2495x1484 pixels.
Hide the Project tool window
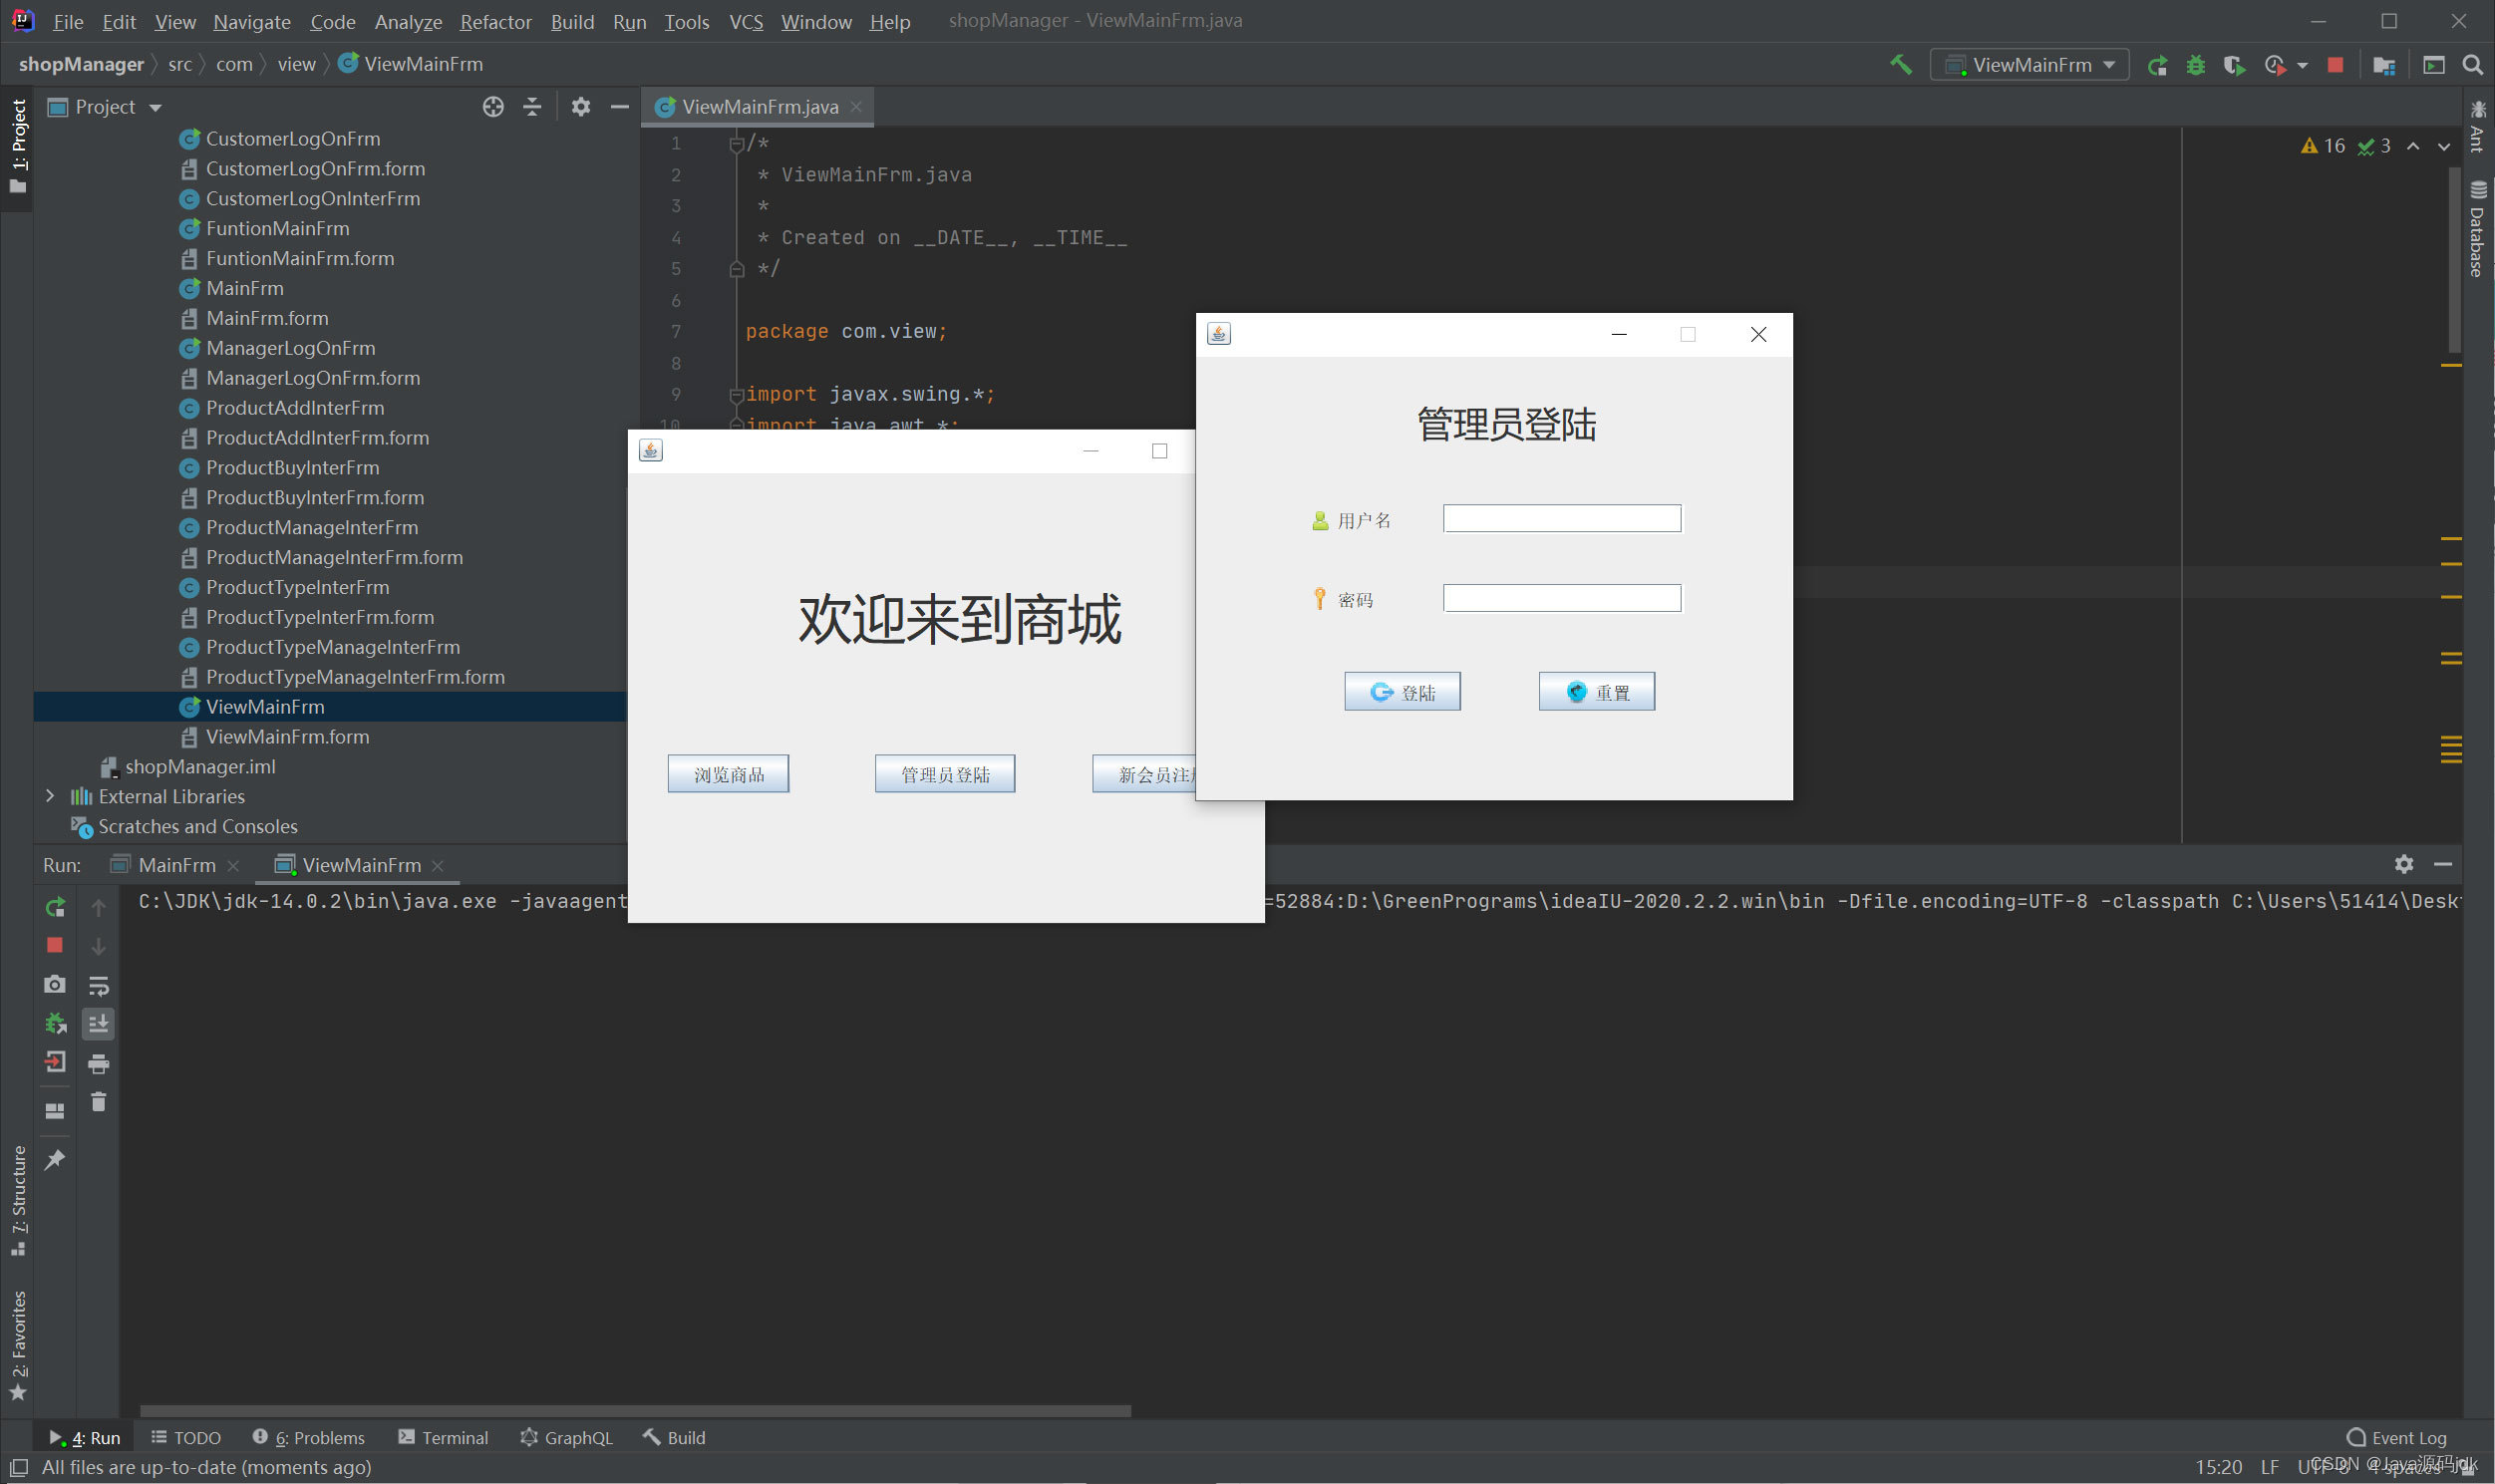(x=619, y=107)
